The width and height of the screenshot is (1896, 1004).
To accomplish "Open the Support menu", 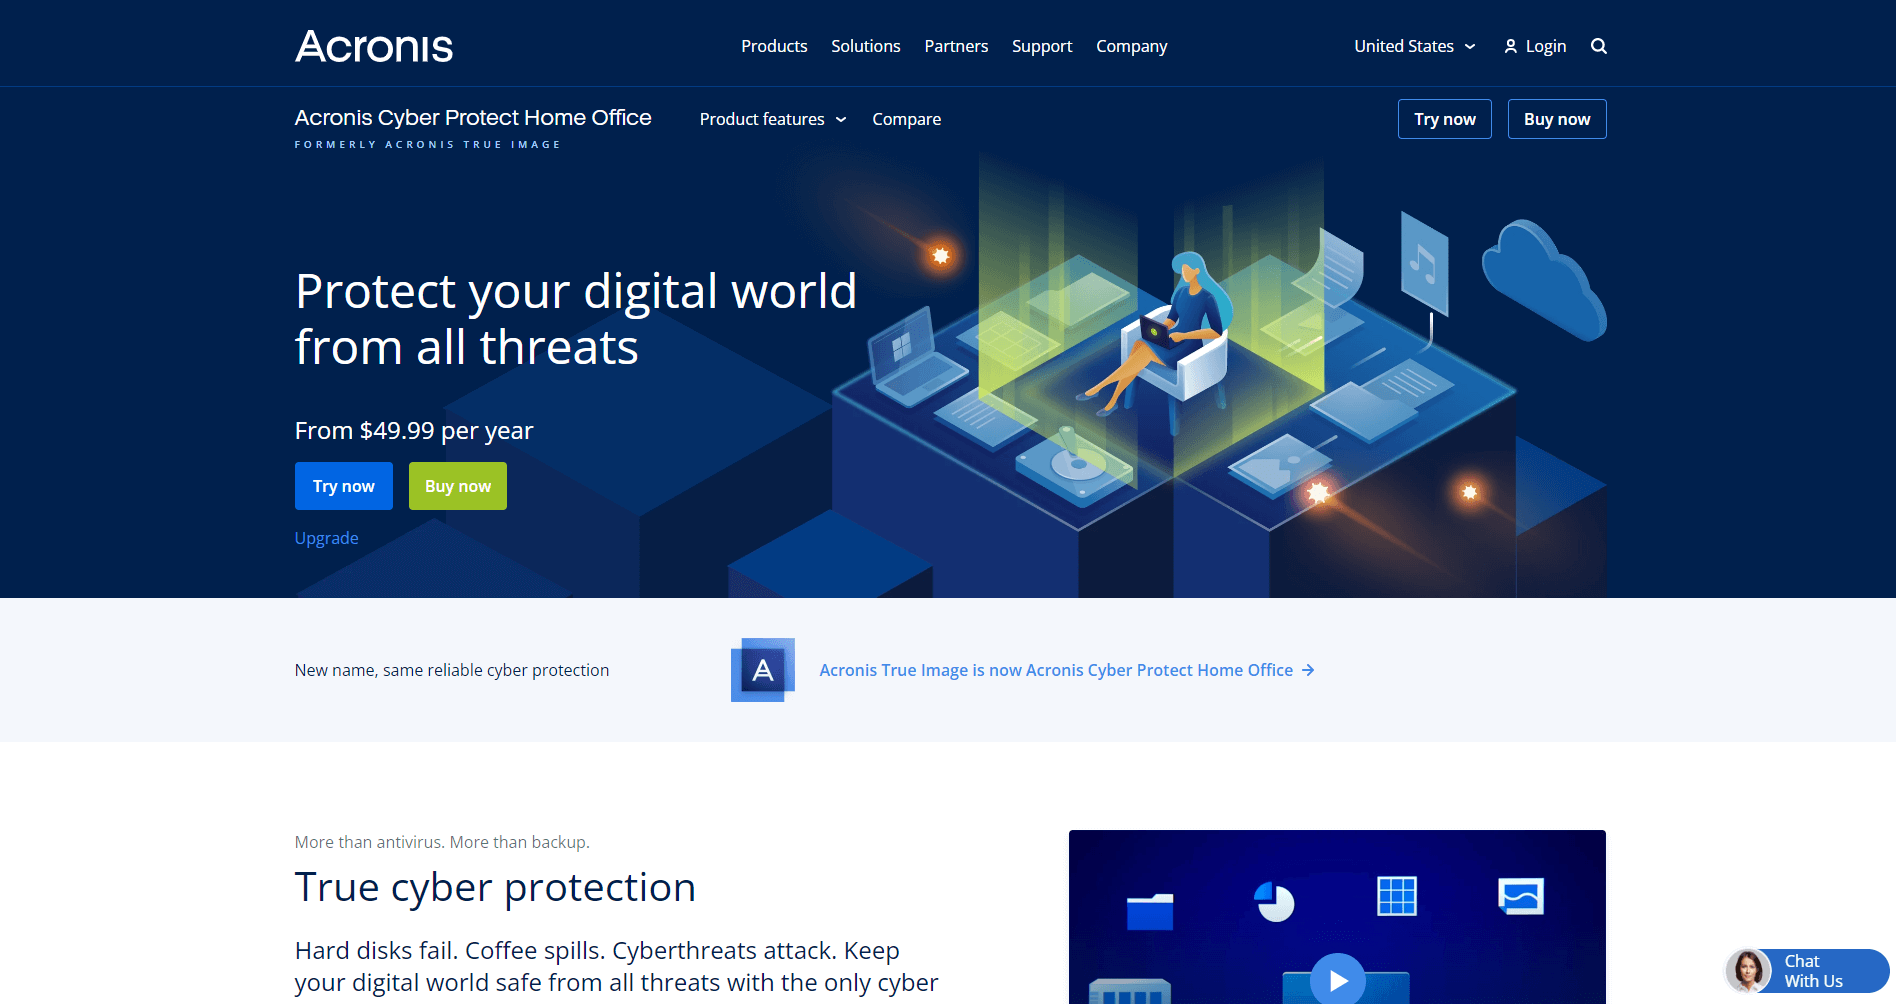I will [x=1042, y=46].
